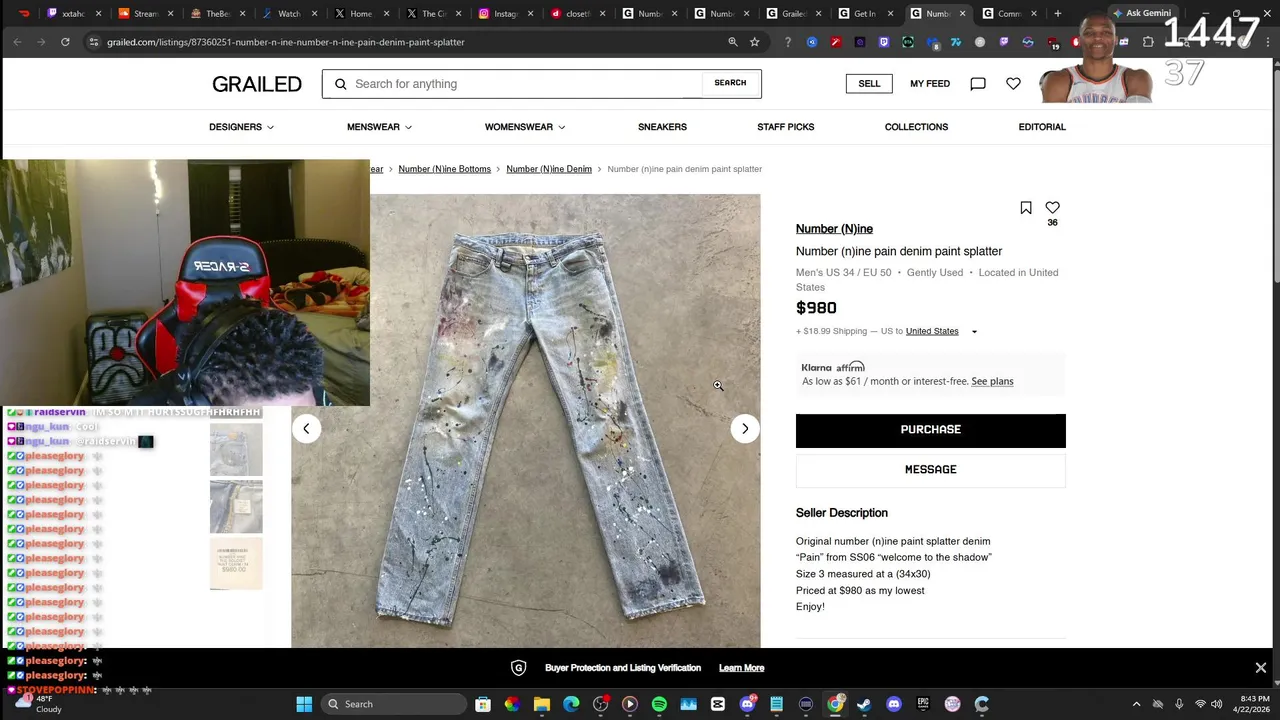Reload the page in browser
The width and height of the screenshot is (1280, 720).
click(65, 42)
